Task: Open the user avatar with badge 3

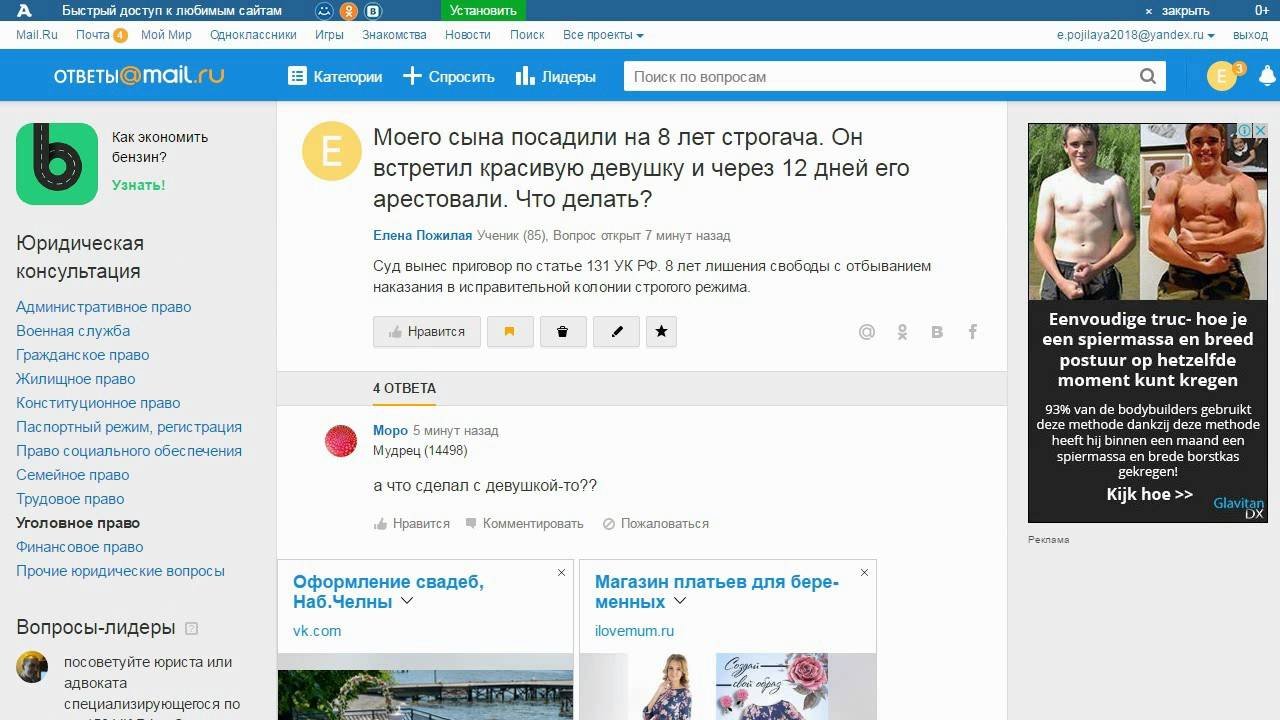Action: point(1223,76)
